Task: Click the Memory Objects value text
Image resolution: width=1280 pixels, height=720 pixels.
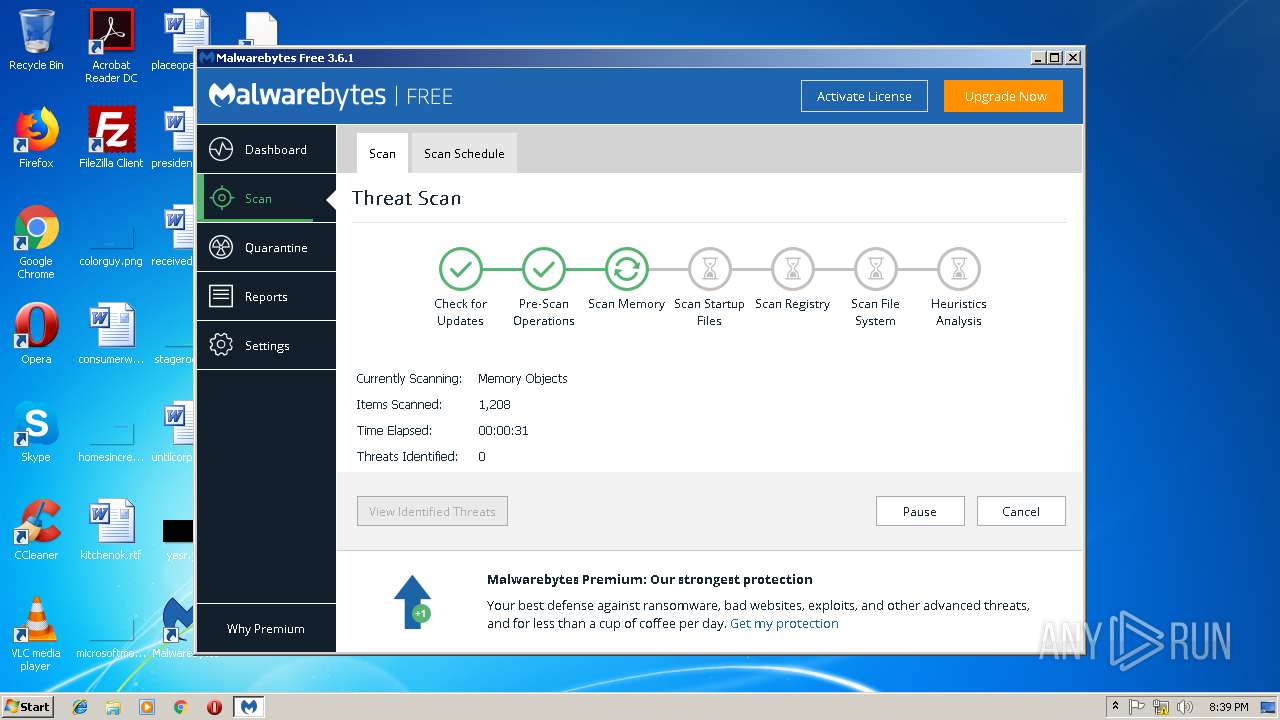Action: (523, 378)
